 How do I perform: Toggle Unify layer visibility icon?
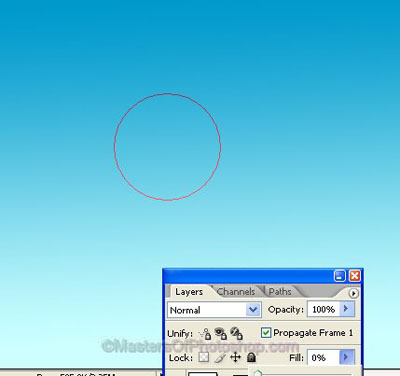click(x=220, y=333)
